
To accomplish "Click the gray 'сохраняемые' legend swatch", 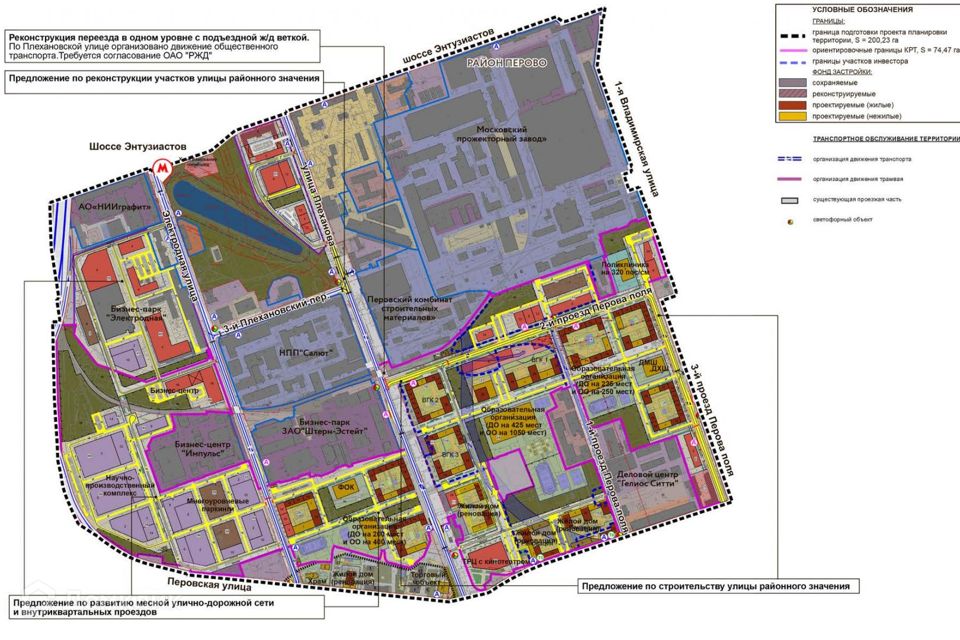I will coord(792,83).
